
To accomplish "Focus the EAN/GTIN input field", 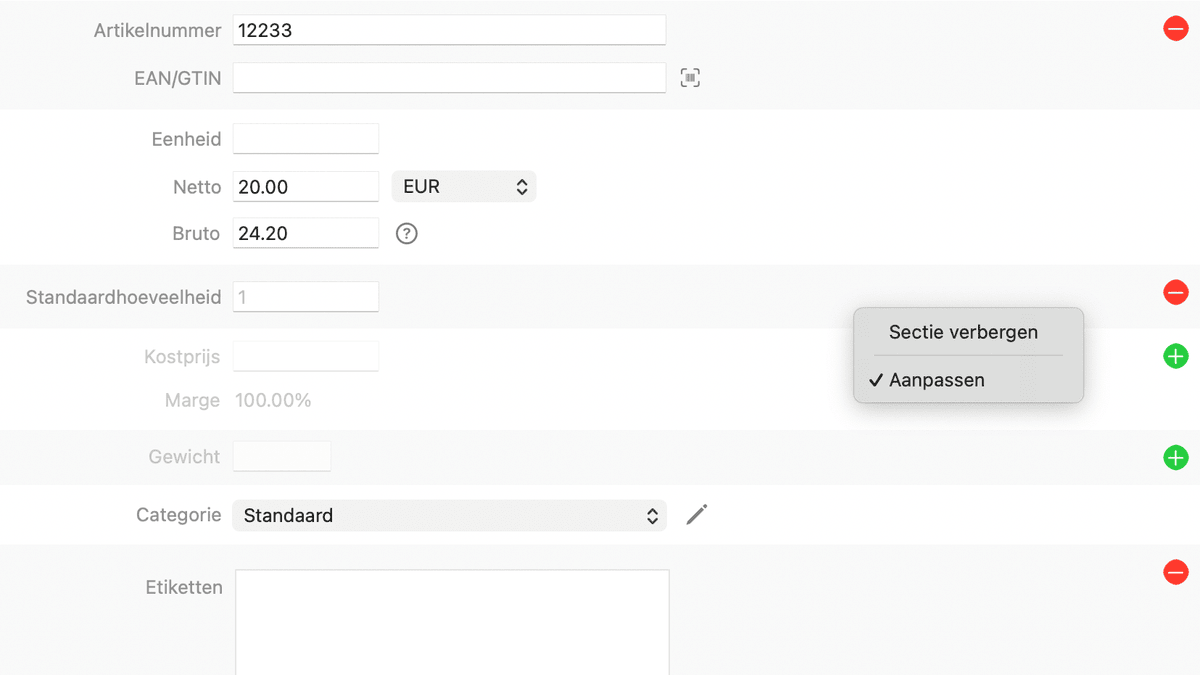I will pos(449,77).
